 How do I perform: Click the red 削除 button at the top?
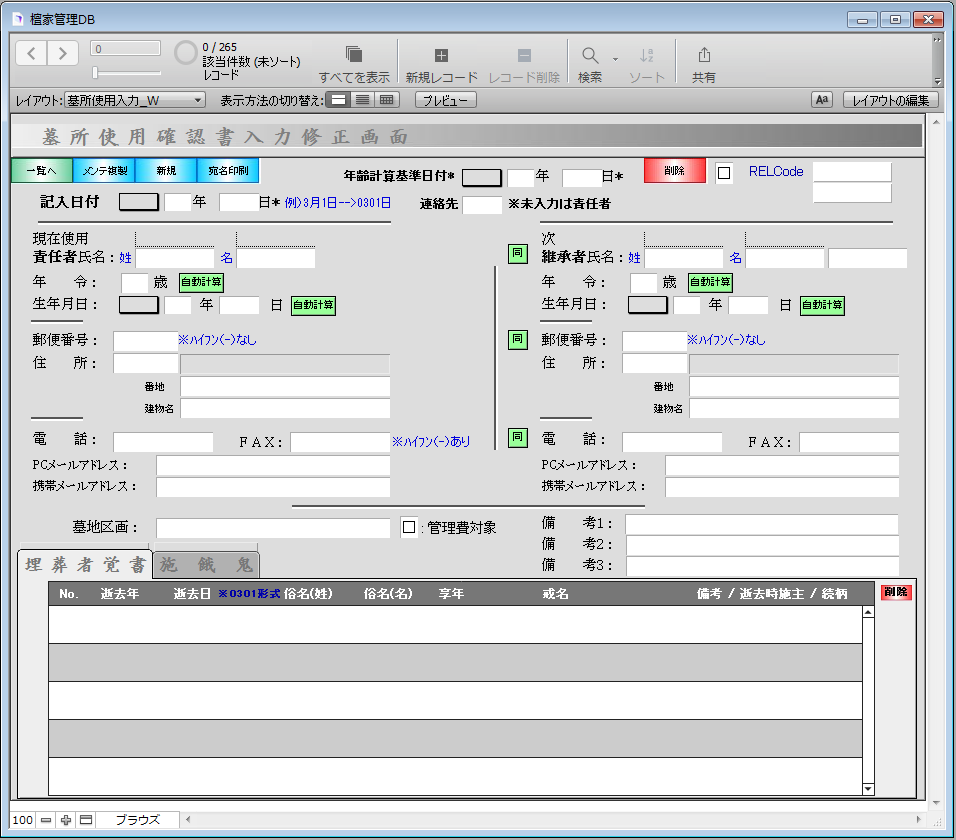pos(674,171)
